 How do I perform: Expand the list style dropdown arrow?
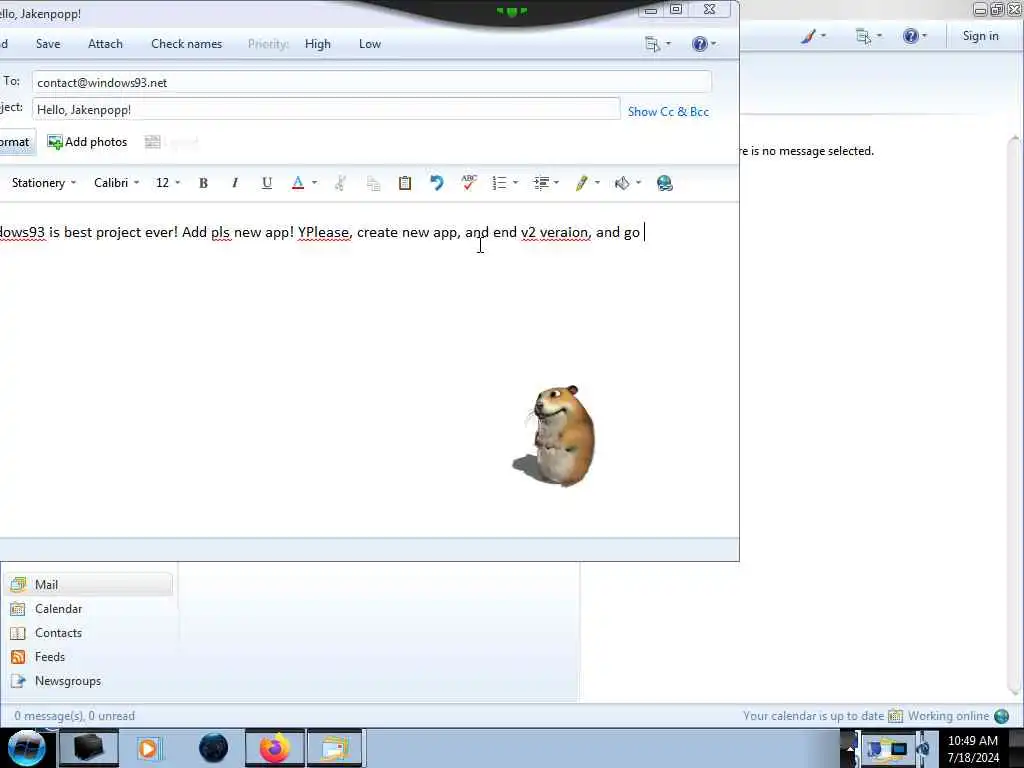tap(515, 183)
